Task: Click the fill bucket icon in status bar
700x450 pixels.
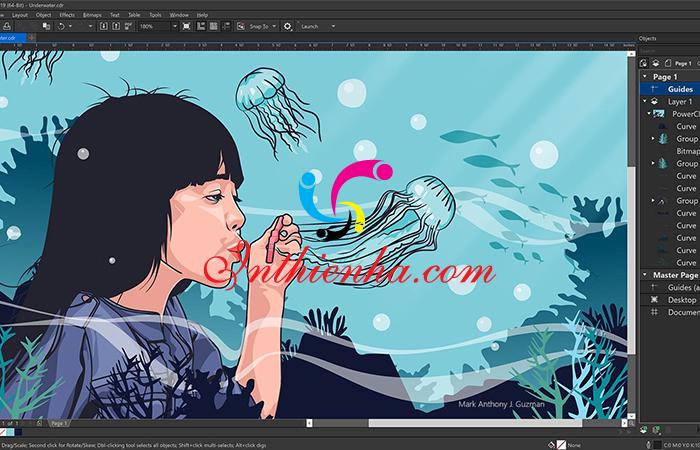Action: pos(551,445)
